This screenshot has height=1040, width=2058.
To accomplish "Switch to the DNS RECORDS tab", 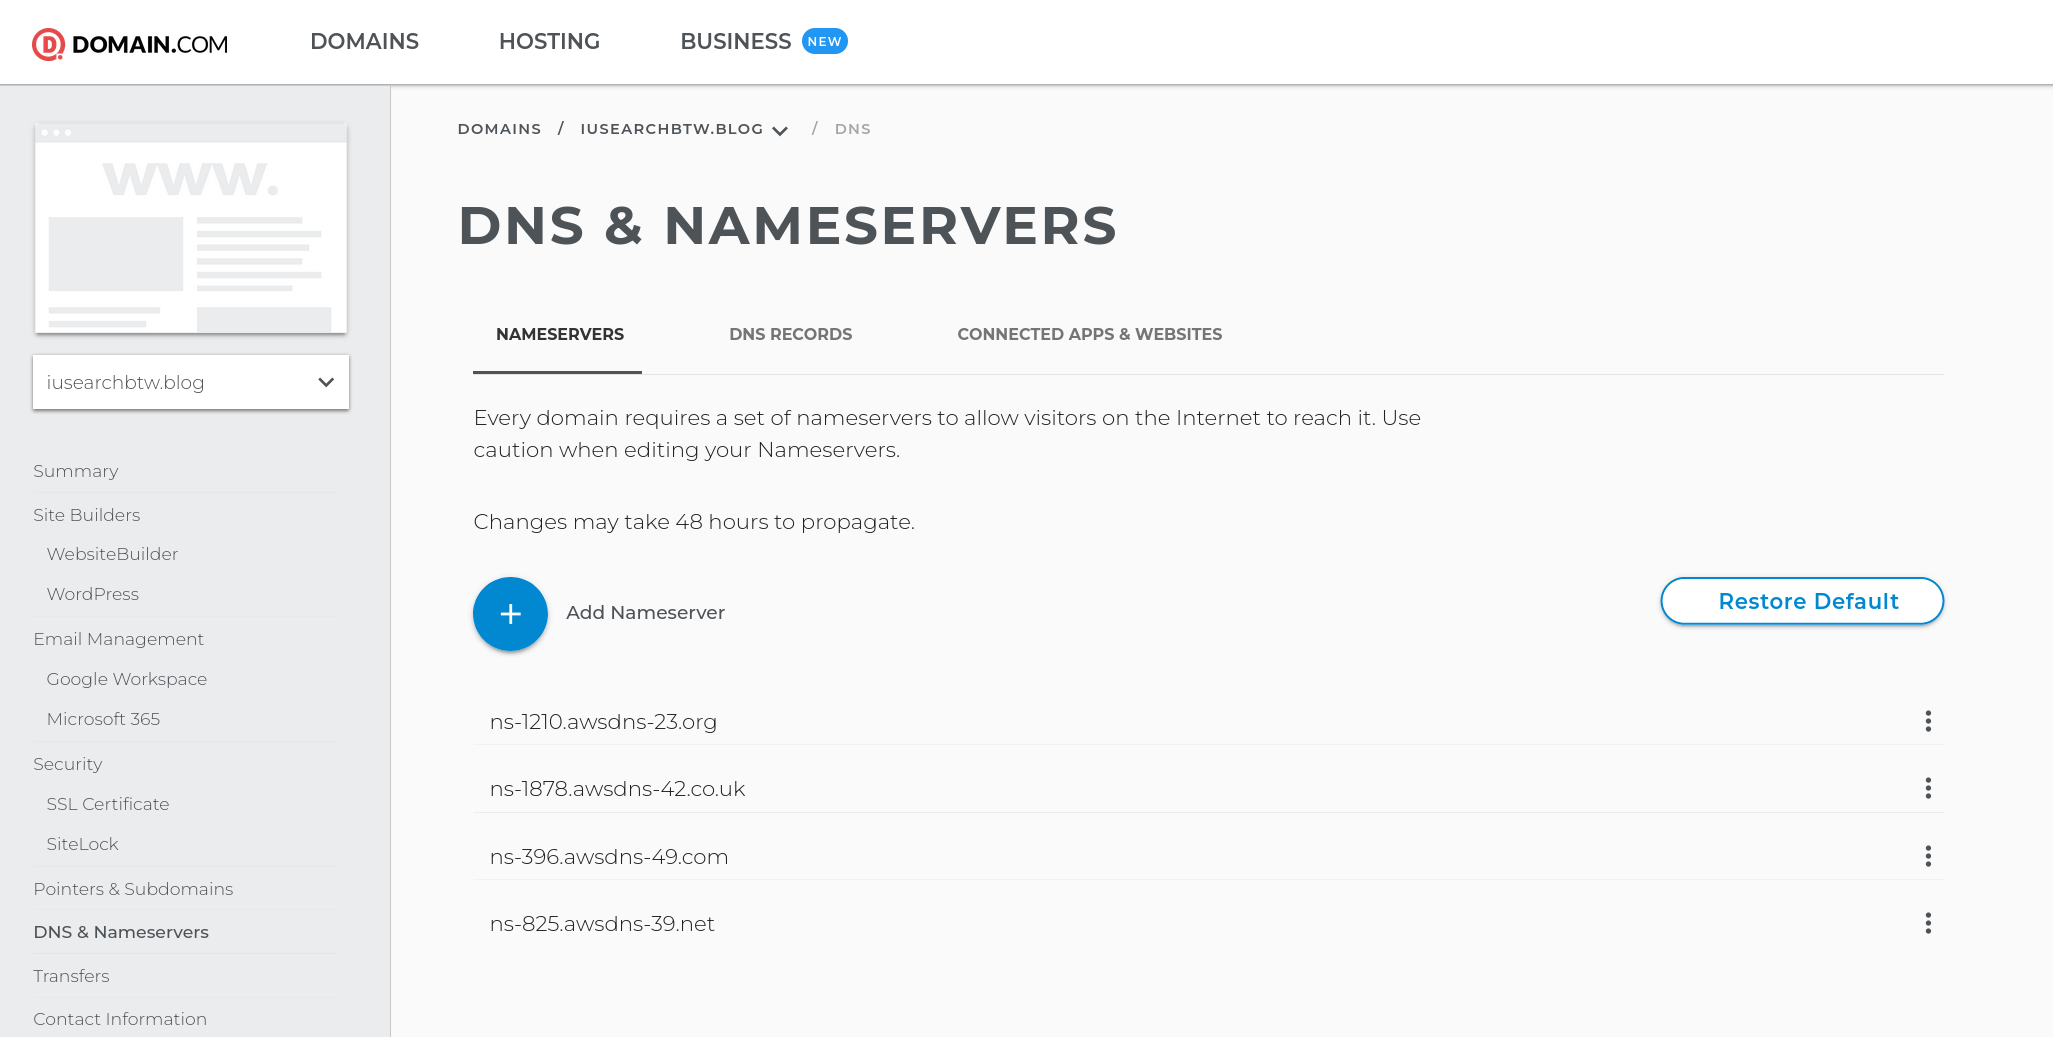I will [790, 334].
